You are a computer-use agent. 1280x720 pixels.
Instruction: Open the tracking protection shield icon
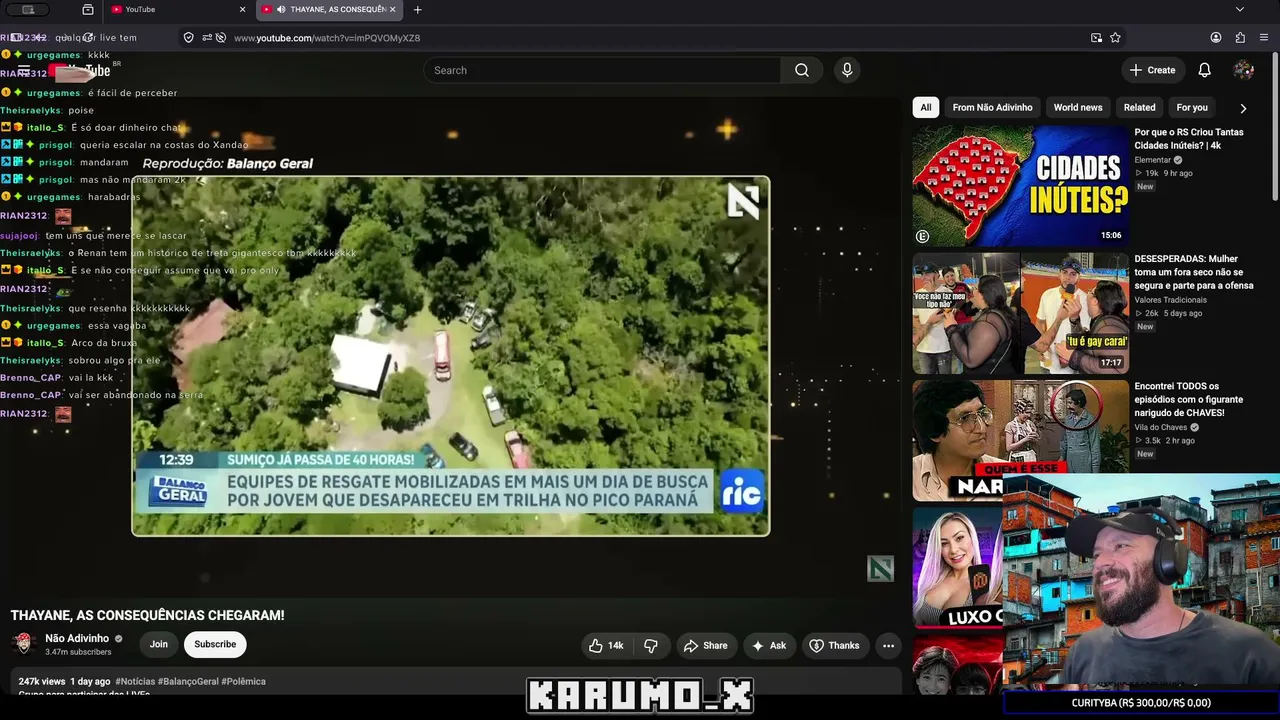tap(188, 38)
